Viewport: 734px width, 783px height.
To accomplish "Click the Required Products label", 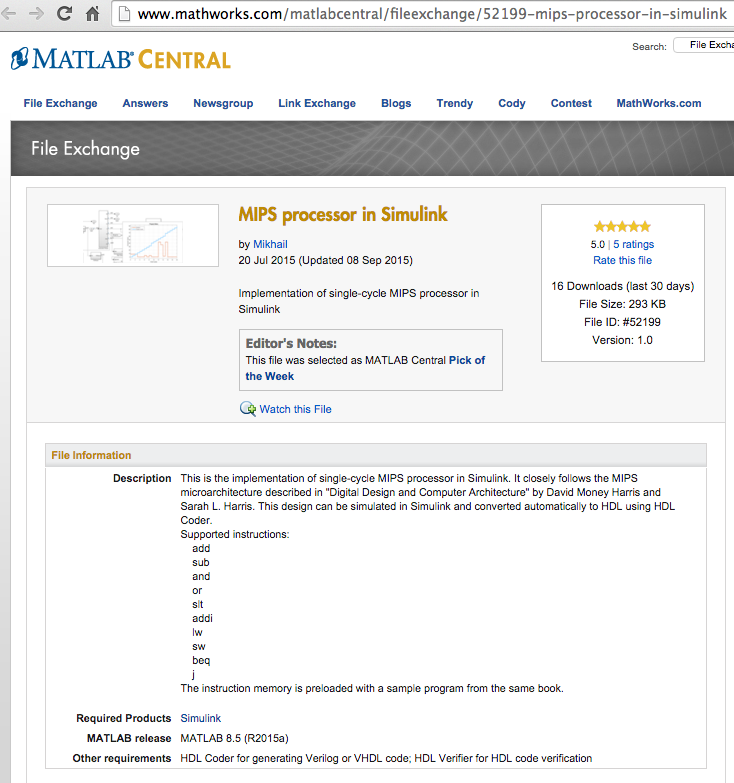I will click(x=123, y=718).
